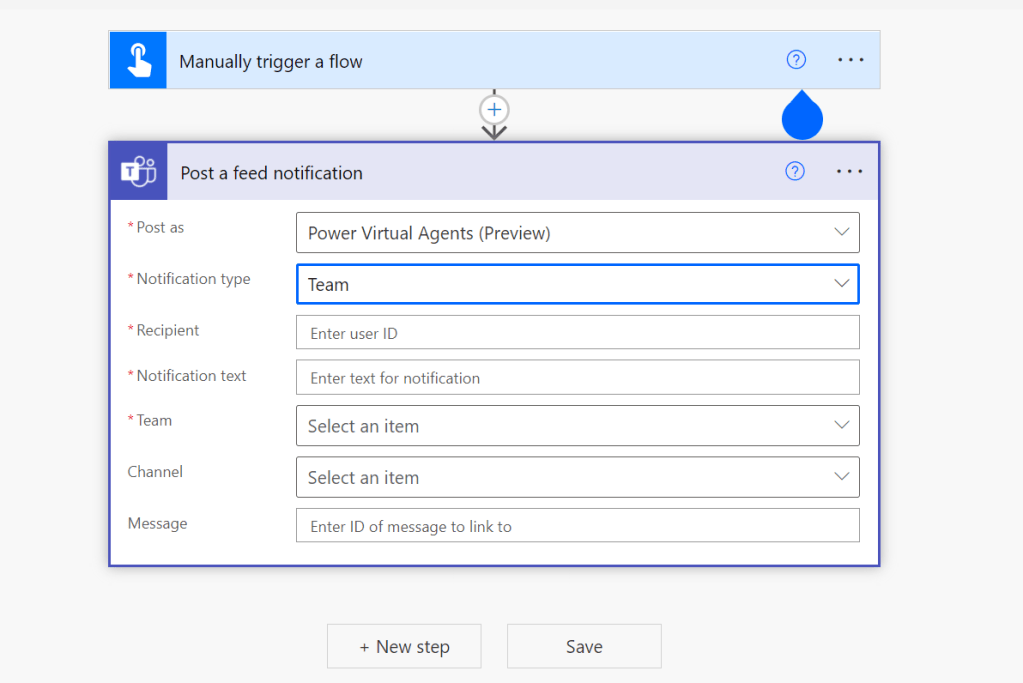Open the Notification type dropdown
This screenshot has width=1023, height=683.
(577, 284)
